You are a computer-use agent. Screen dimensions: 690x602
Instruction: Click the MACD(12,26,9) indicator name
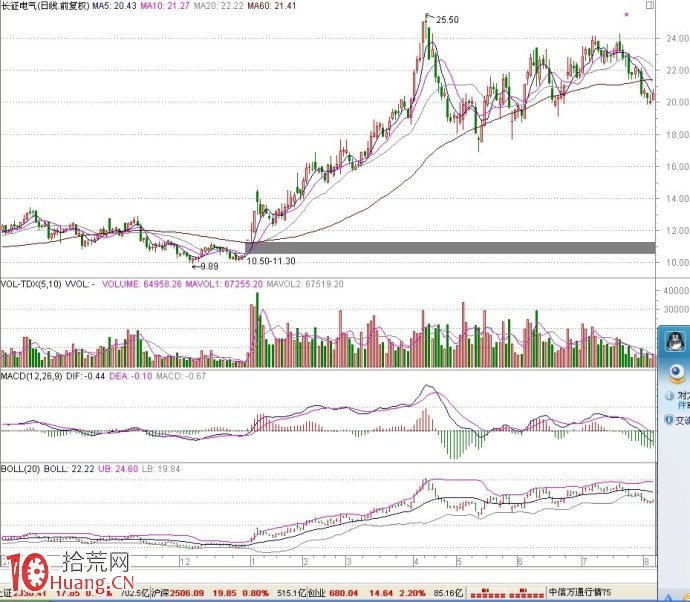pyautogui.click(x=32, y=376)
